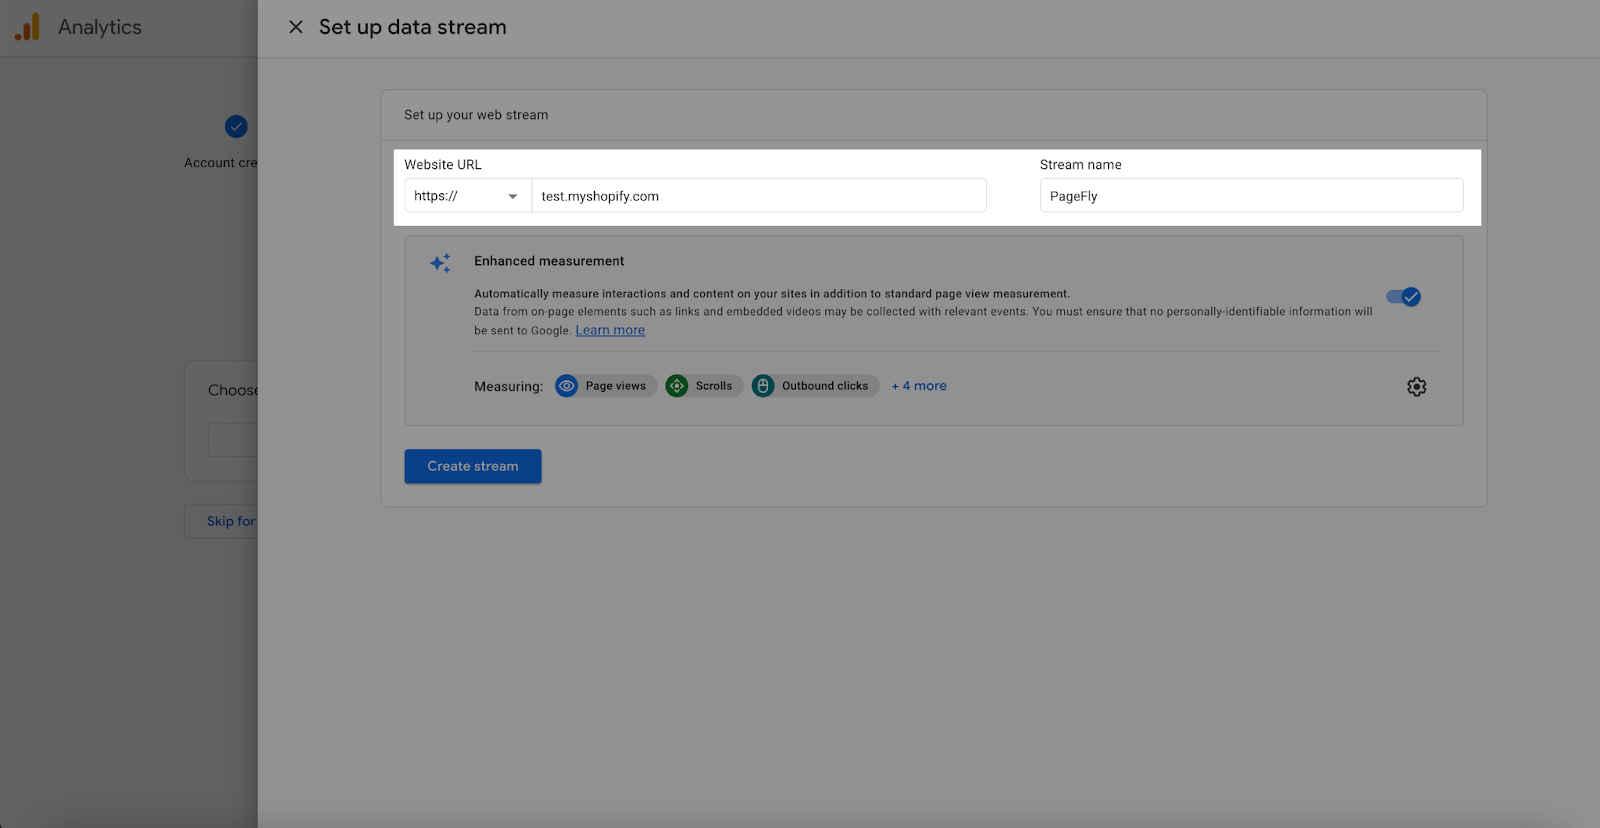The image size is (1600, 828).
Task: Click the Account created checkmark step icon
Action: 236,126
